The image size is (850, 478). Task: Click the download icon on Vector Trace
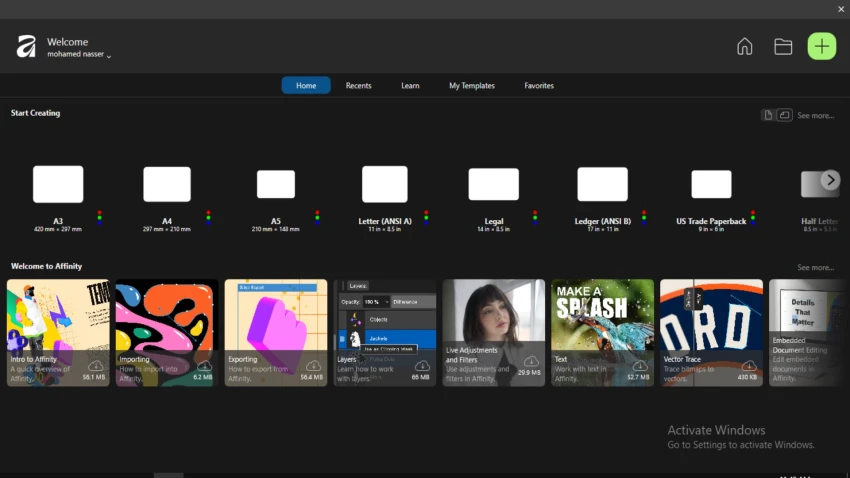point(749,365)
